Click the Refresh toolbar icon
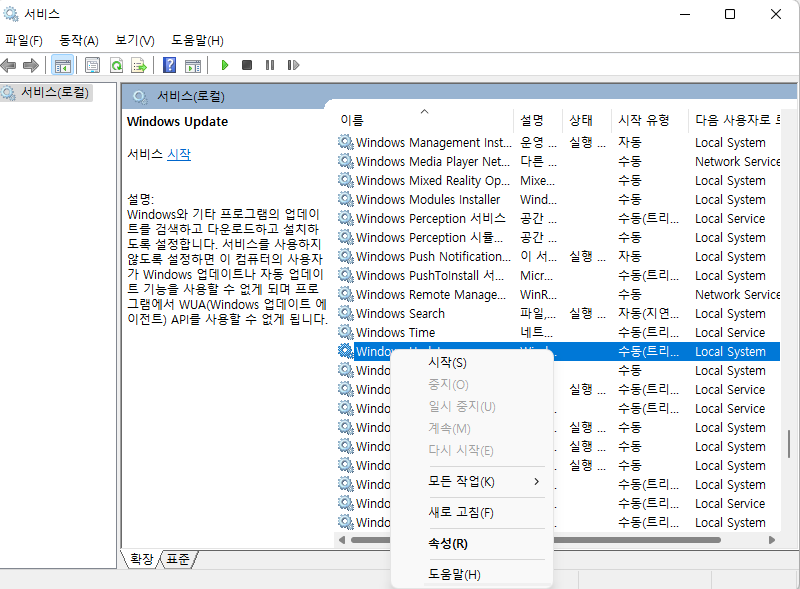This screenshot has height=589, width=800. pyautogui.click(x=117, y=65)
